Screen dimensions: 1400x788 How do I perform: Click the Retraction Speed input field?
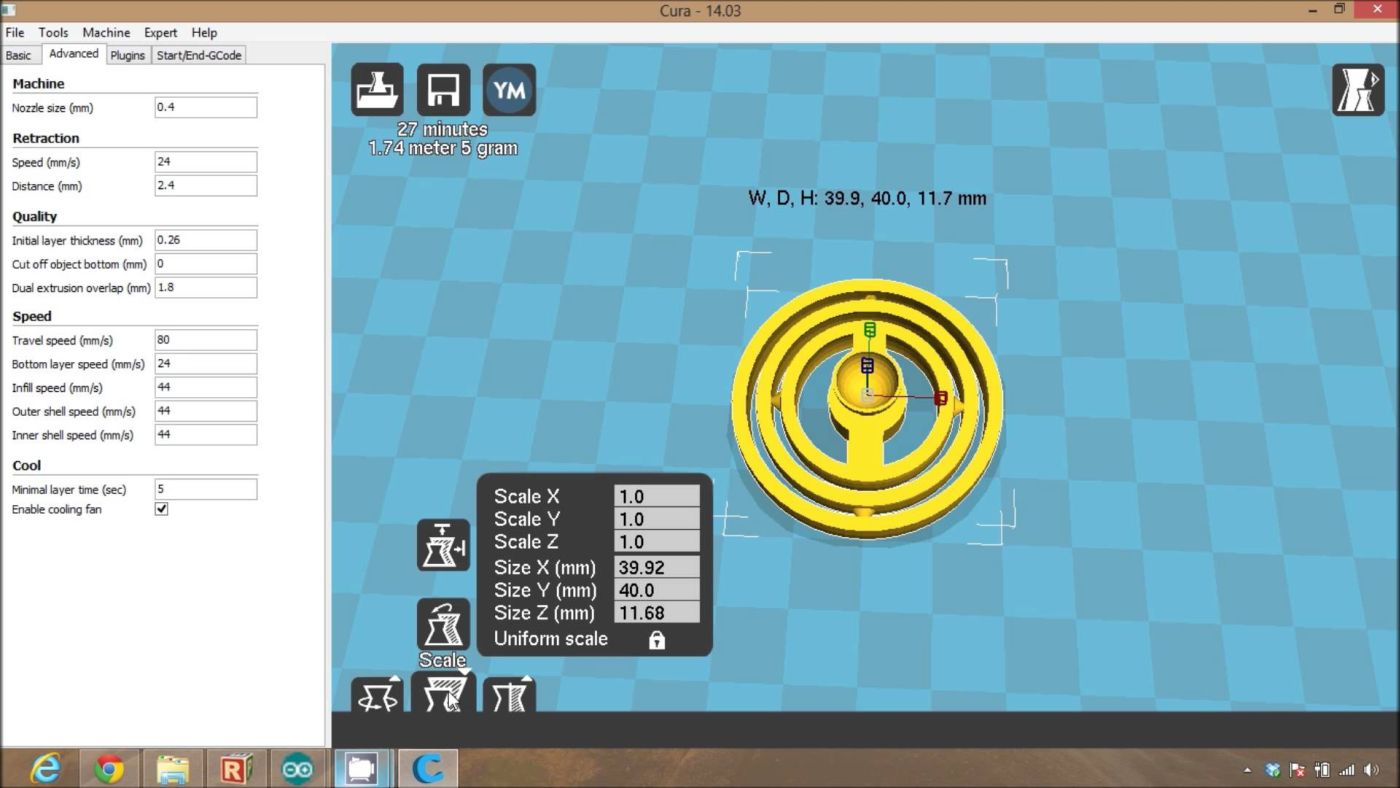coord(205,162)
